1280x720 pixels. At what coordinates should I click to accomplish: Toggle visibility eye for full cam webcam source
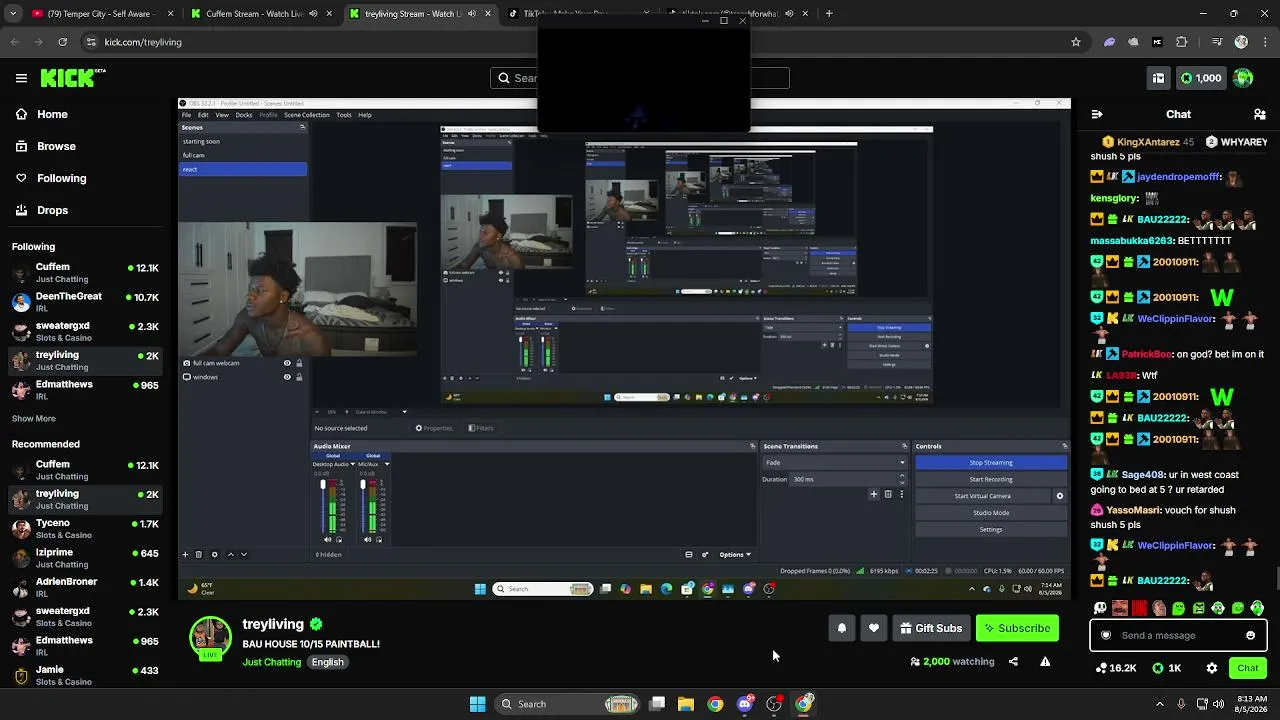tap(287, 363)
